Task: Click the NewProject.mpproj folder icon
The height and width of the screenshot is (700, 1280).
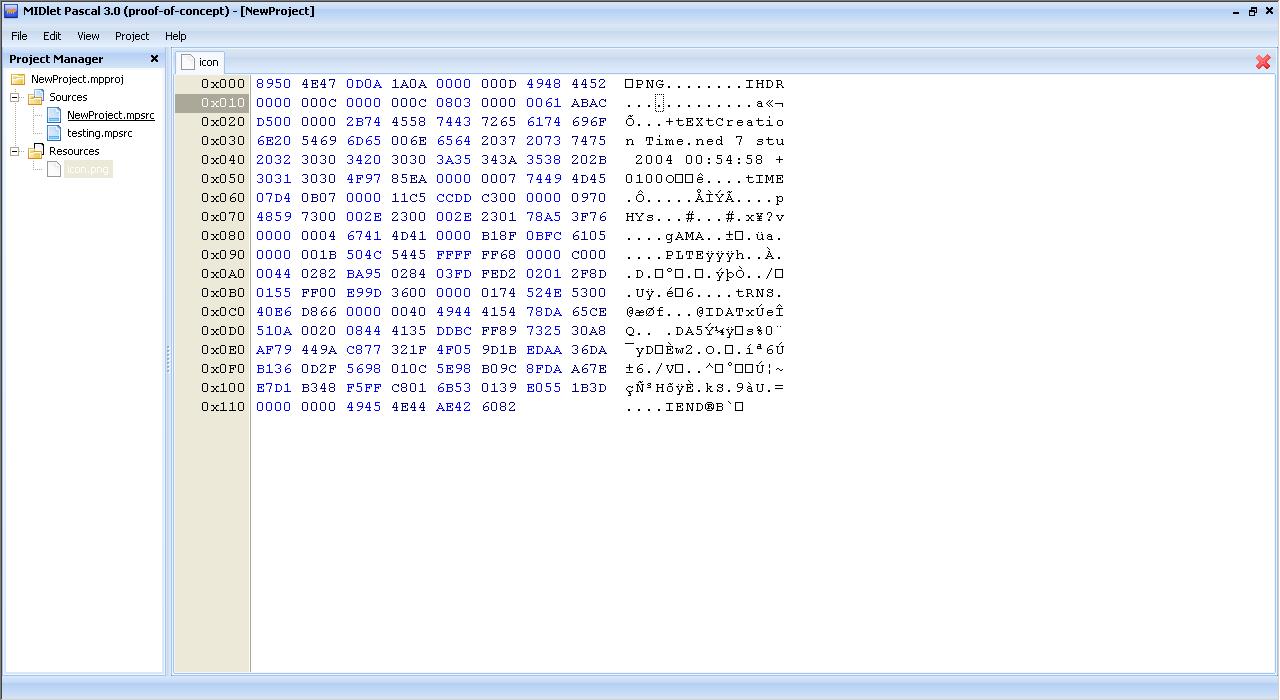Action: pos(18,79)
